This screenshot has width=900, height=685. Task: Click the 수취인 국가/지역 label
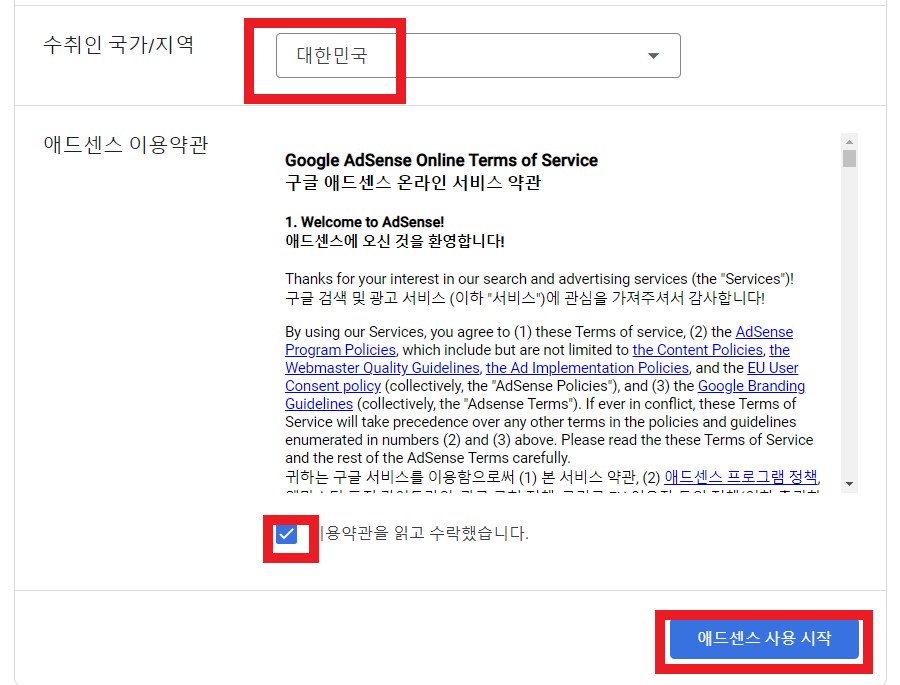pyautogui.click(x=119, y=44)
